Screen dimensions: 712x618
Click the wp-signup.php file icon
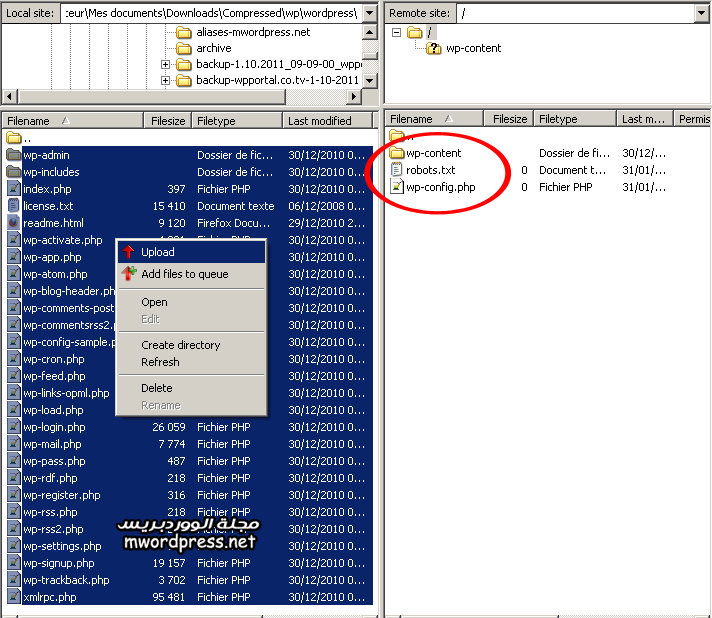14,563
